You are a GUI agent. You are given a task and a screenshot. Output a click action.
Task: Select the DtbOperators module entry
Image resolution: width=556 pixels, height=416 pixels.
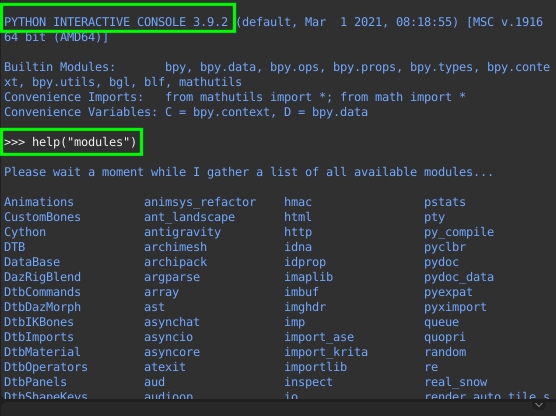click(x=46, y=367)
